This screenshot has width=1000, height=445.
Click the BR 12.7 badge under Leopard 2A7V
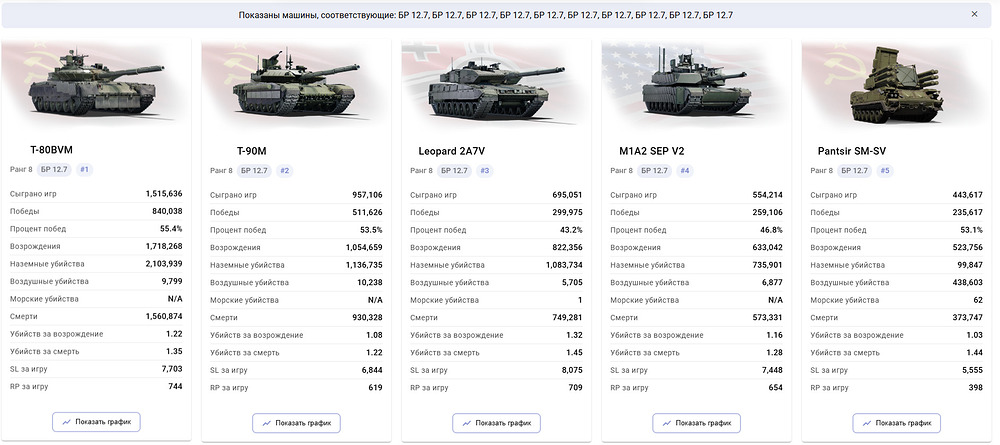click(455, 171)
